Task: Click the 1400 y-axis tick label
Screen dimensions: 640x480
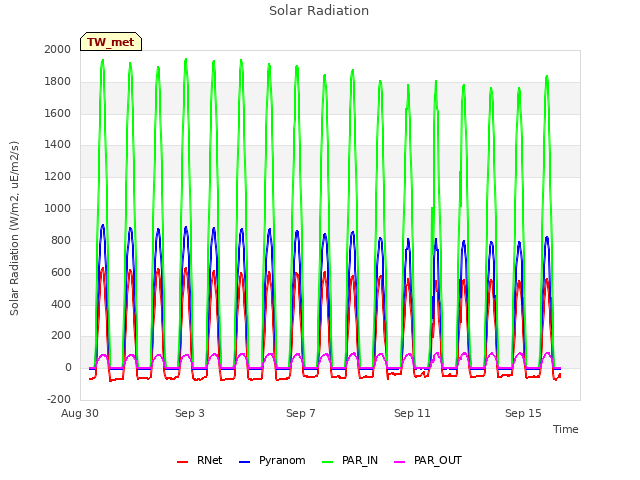Action: 58,144
